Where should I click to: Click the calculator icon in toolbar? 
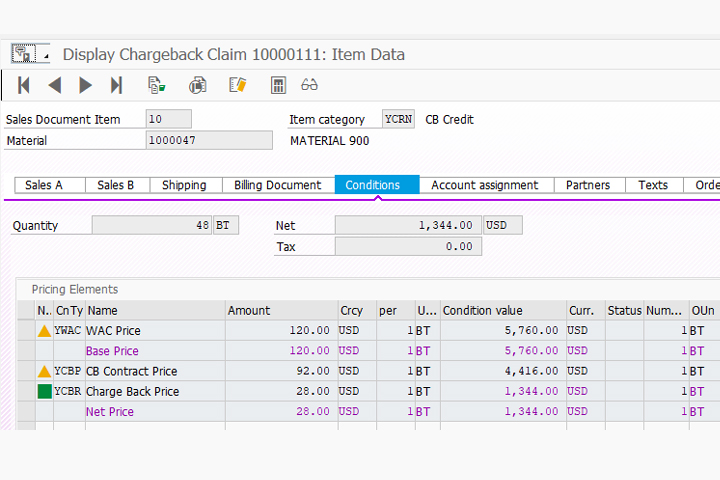click(x=278, y=85)
